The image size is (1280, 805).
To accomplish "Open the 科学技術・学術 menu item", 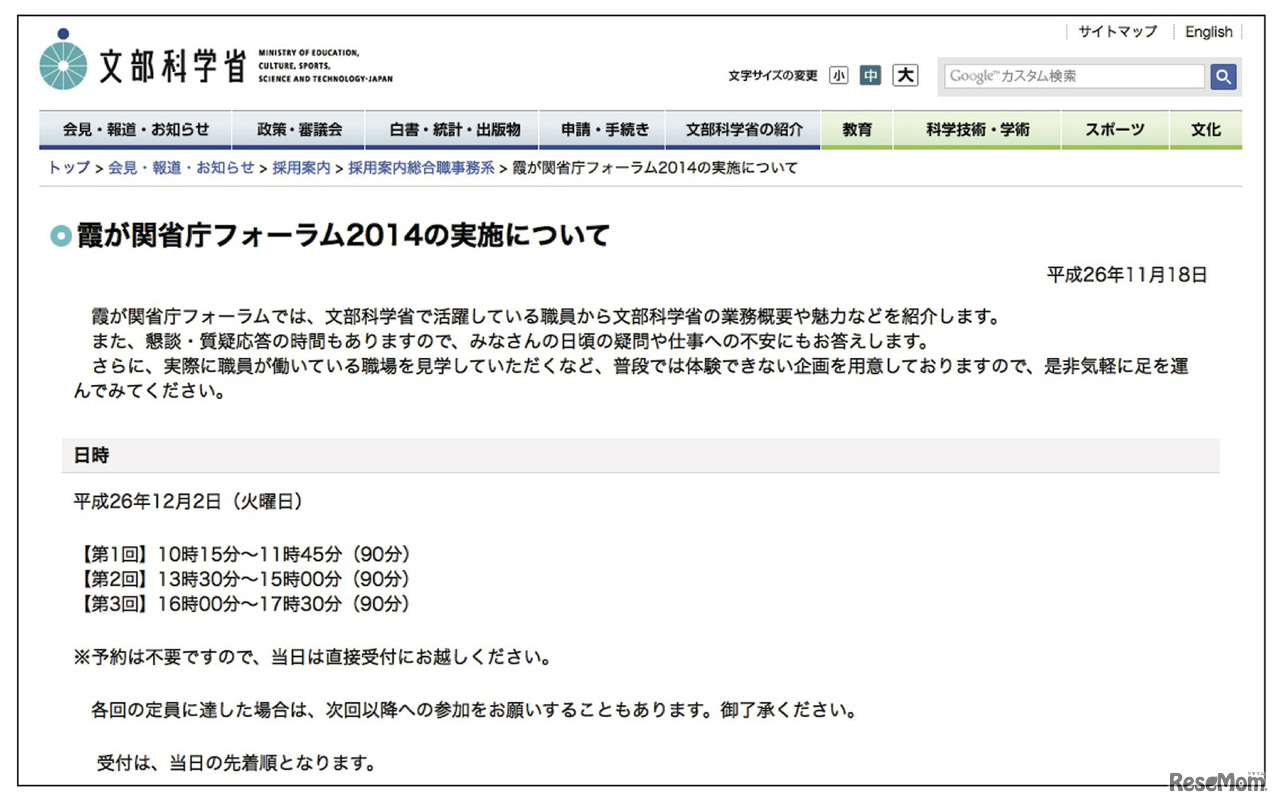I will pyautogui.click(x=977, y=129).
